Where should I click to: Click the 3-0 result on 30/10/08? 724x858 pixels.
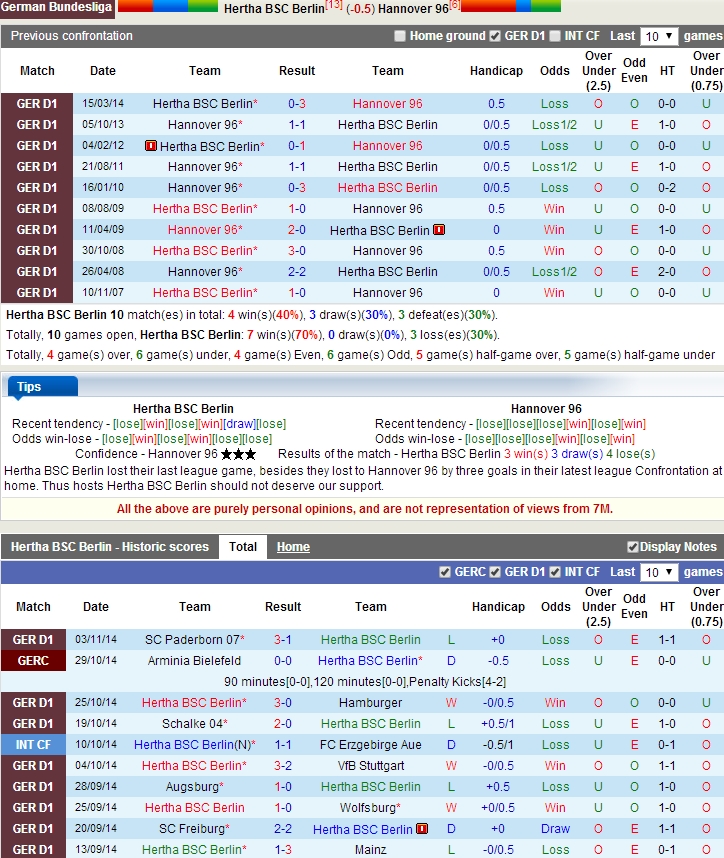[297, 251]
